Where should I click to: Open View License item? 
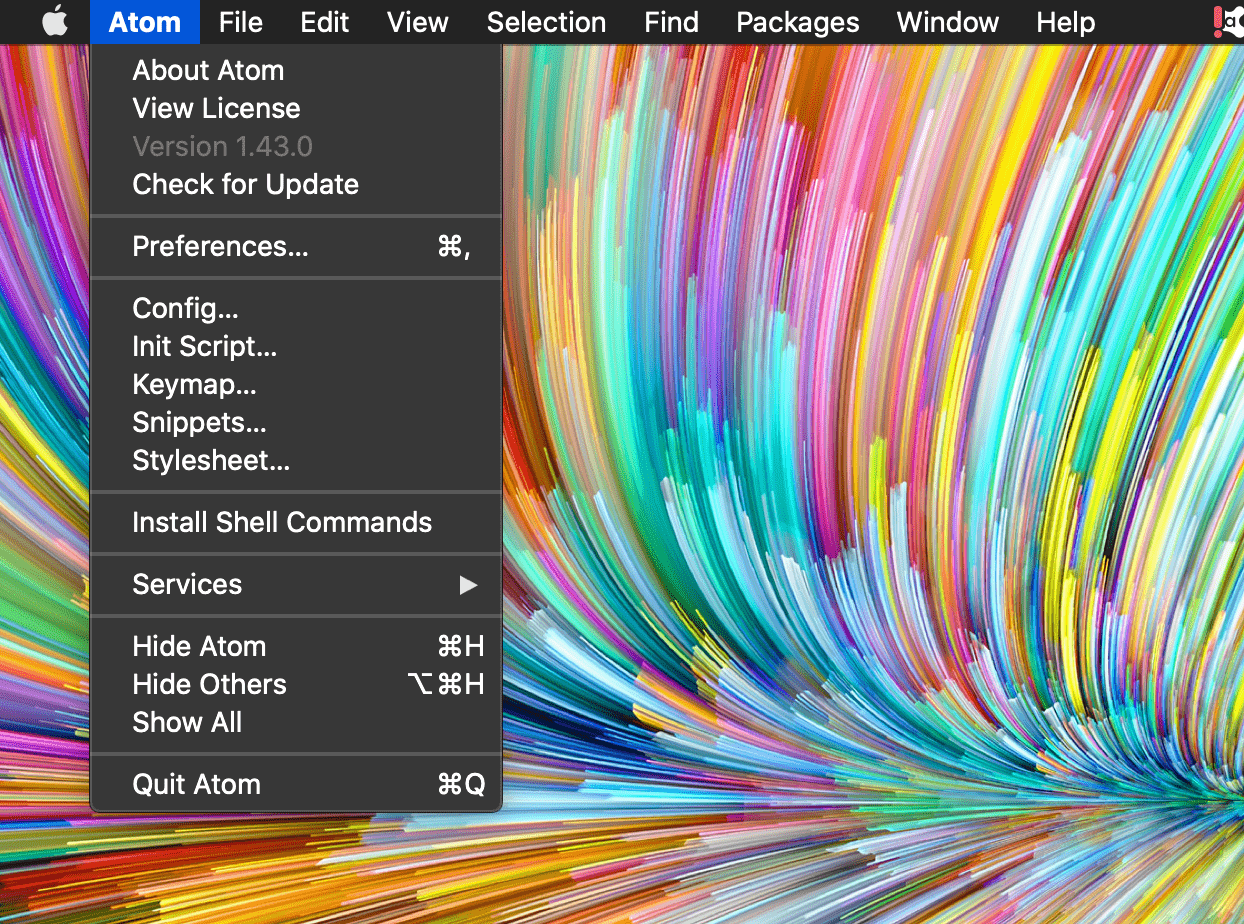pyautogui.click(x=216, y=109)
